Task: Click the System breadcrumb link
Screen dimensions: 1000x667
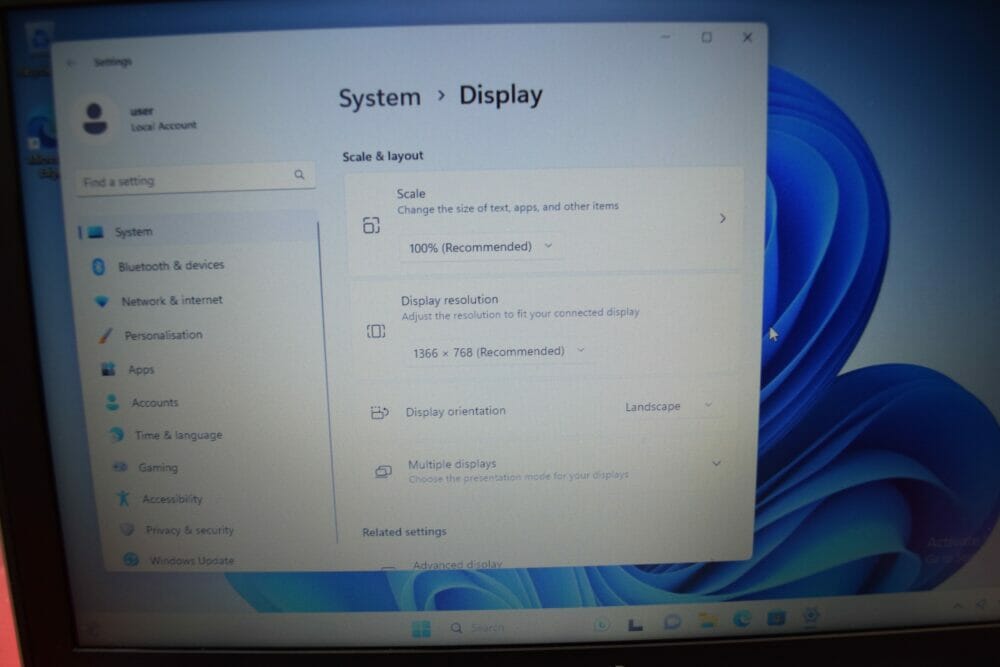Action: point(379,98)
